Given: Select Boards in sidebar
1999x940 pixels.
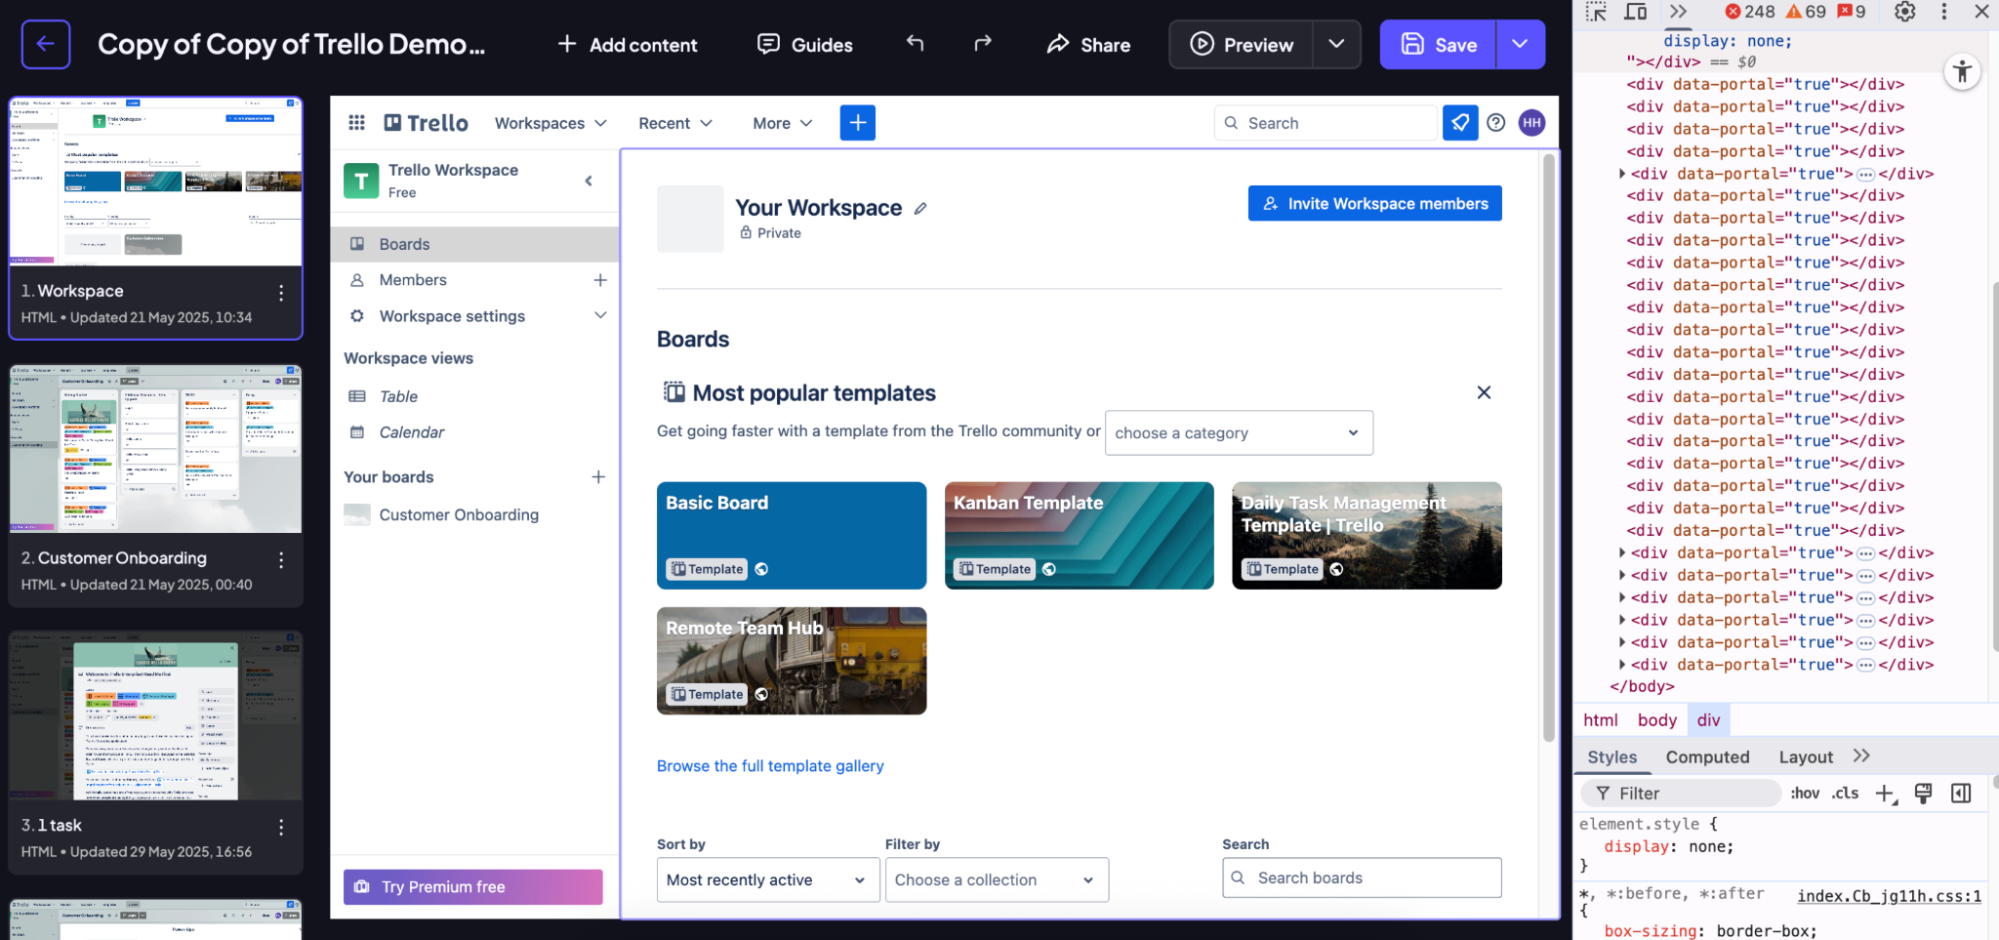Looking at the screenshot, I should tap(475, 244).
